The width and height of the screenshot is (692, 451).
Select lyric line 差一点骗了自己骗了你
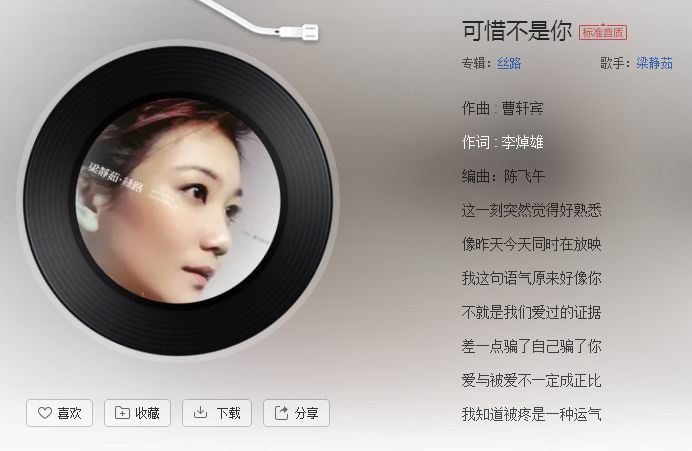(x=531, y=346)
